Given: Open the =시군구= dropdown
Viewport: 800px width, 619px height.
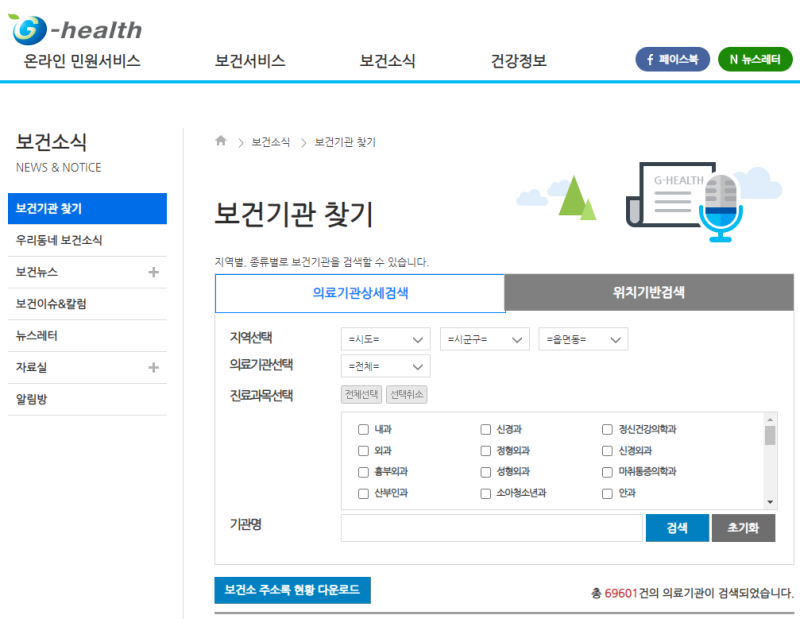Looking at the screenshot, I should point(484,338).
